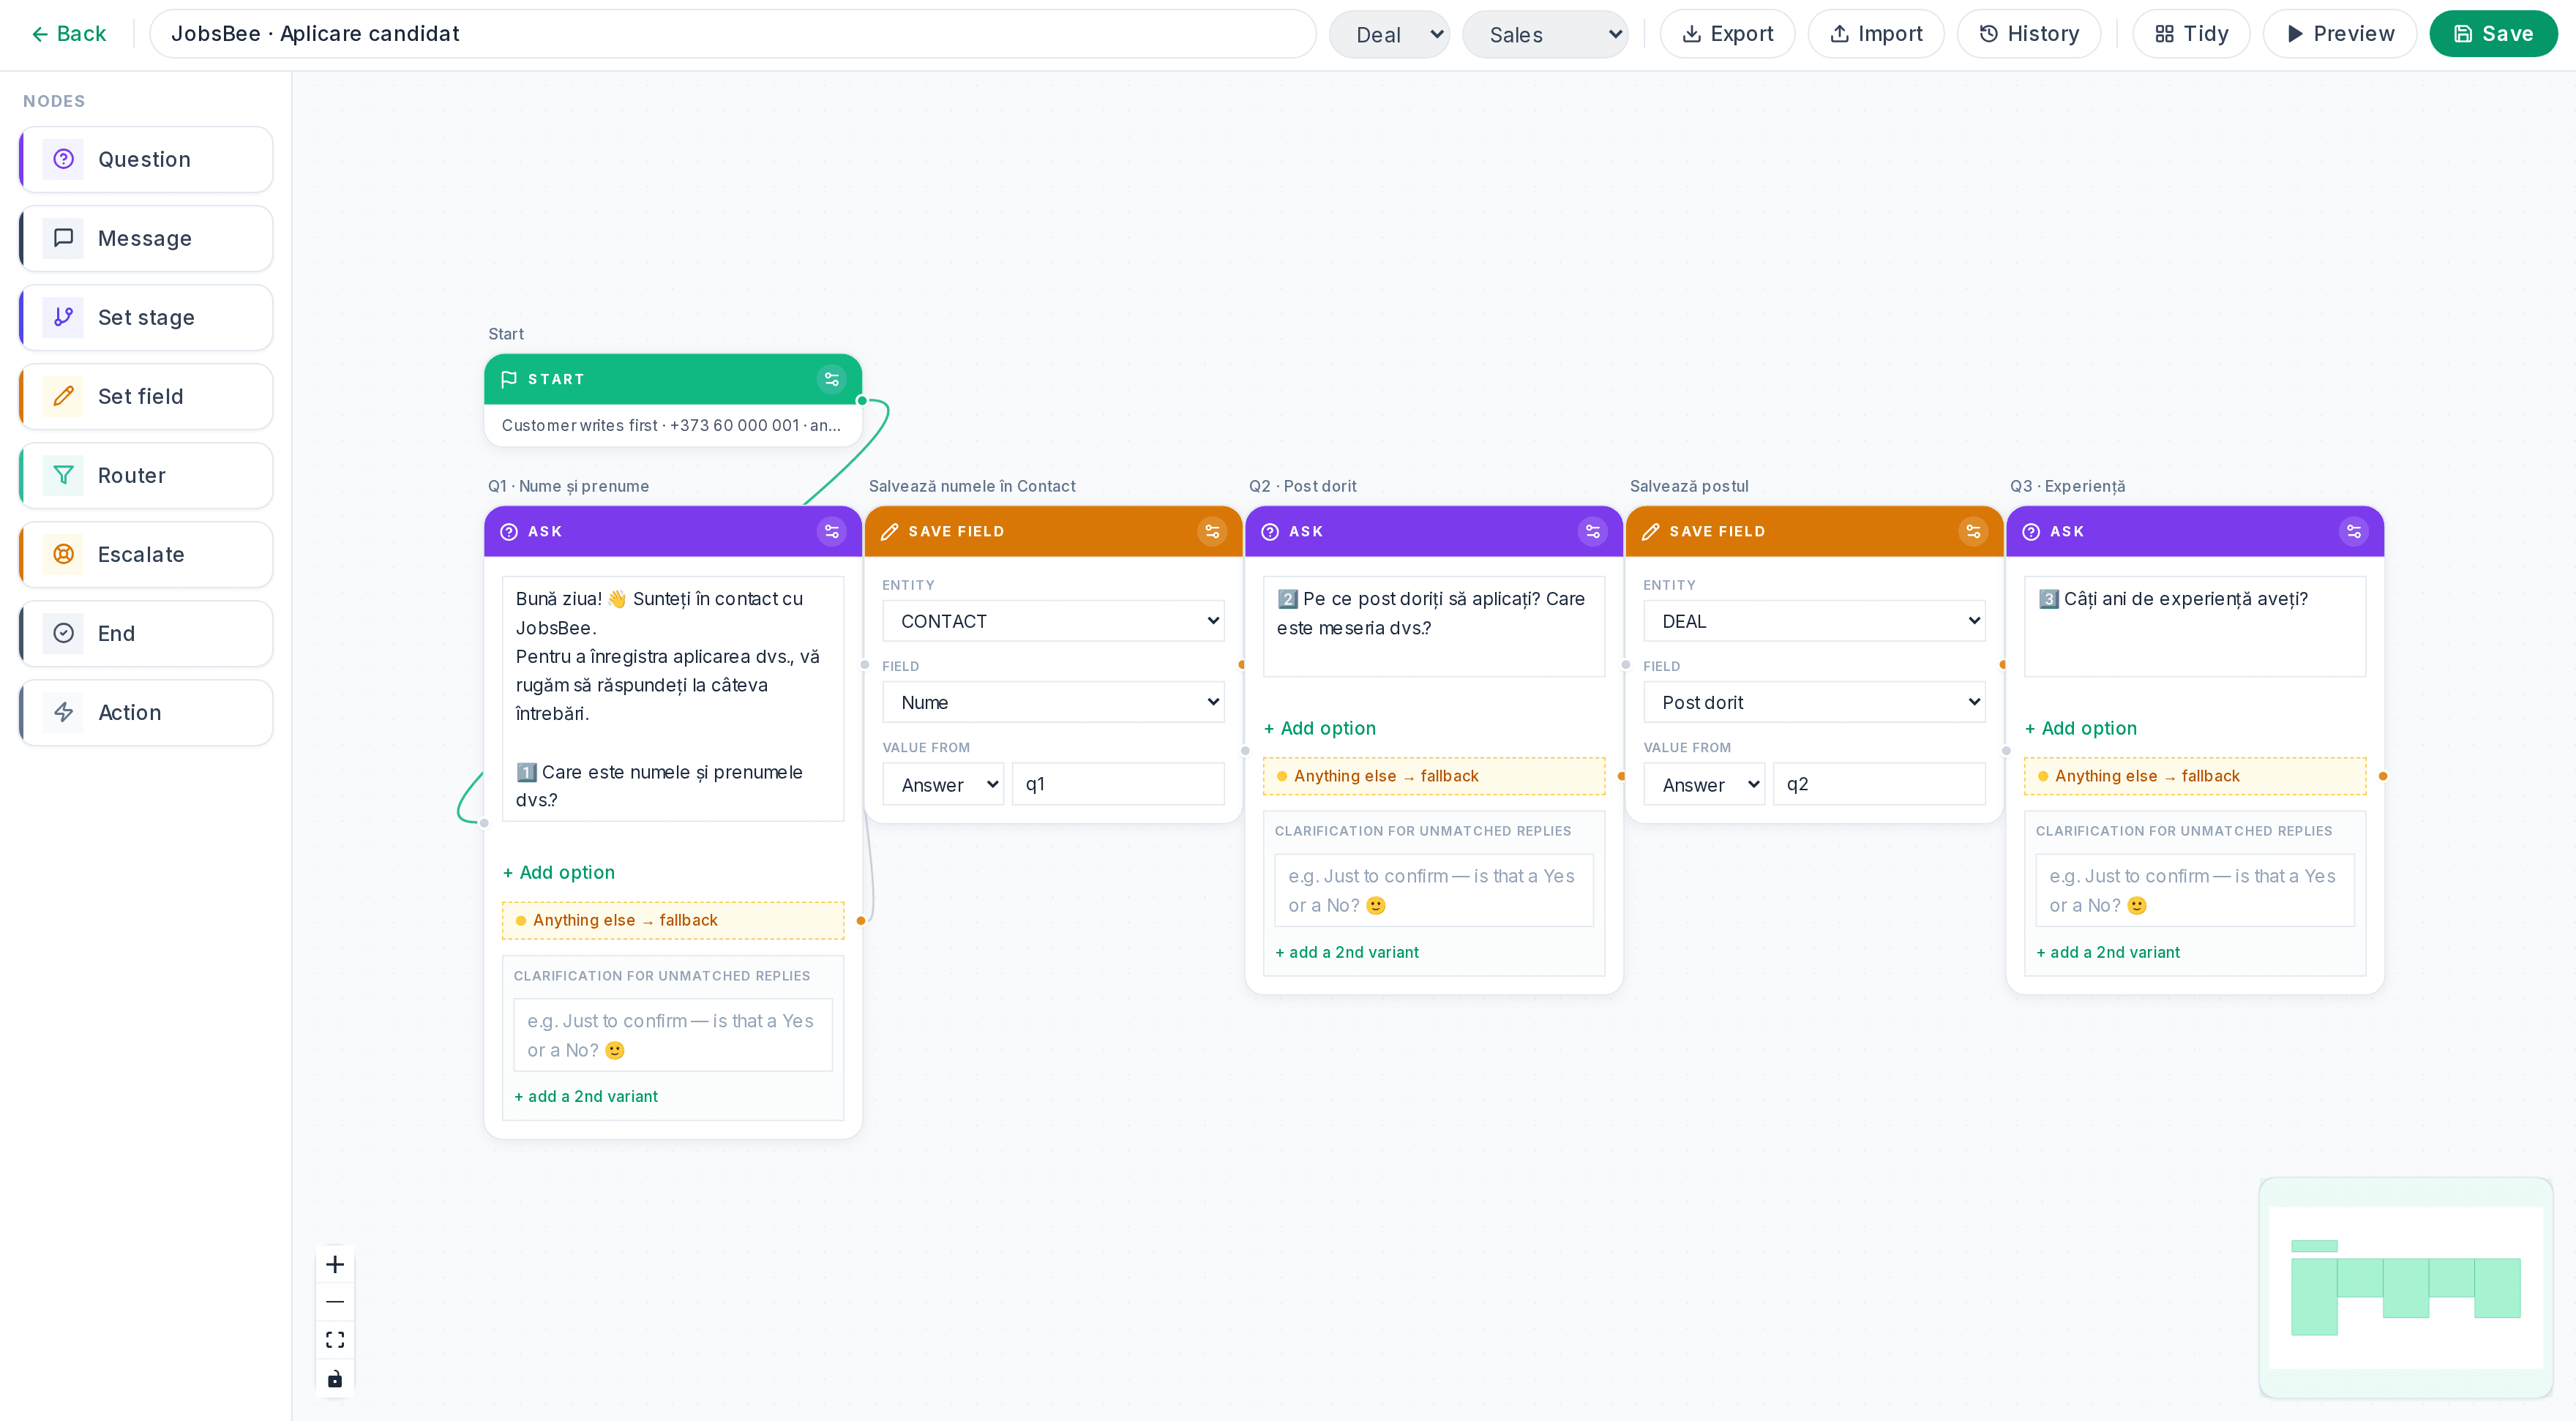Image resolution: width=2576 pixels, height=1421 pixels.
Task: Edit the Q2 Pe ce post question text
Action: 1434,626
